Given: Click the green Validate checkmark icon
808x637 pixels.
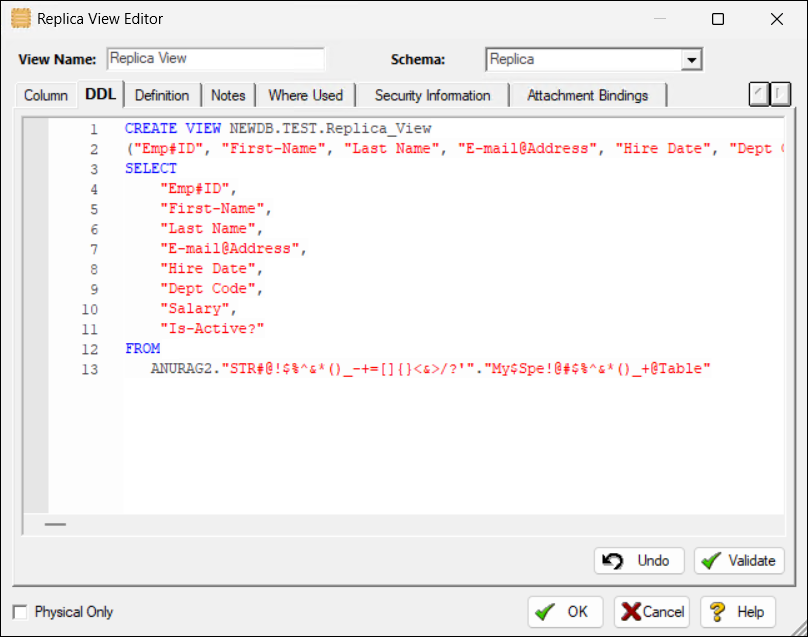Looking at the screenshot, I should click(x=712, y=561).
